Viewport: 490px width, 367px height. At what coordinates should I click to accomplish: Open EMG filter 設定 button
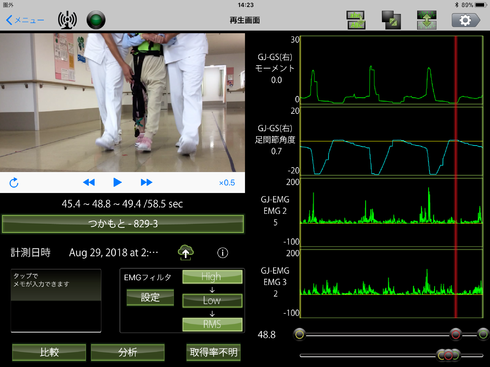pyautogui.click(x=150, y=297)
